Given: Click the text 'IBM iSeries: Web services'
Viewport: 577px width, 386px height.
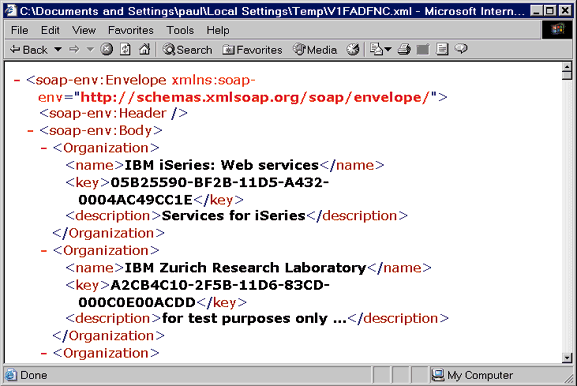Looking at the screenshot, I should (222, 165).
